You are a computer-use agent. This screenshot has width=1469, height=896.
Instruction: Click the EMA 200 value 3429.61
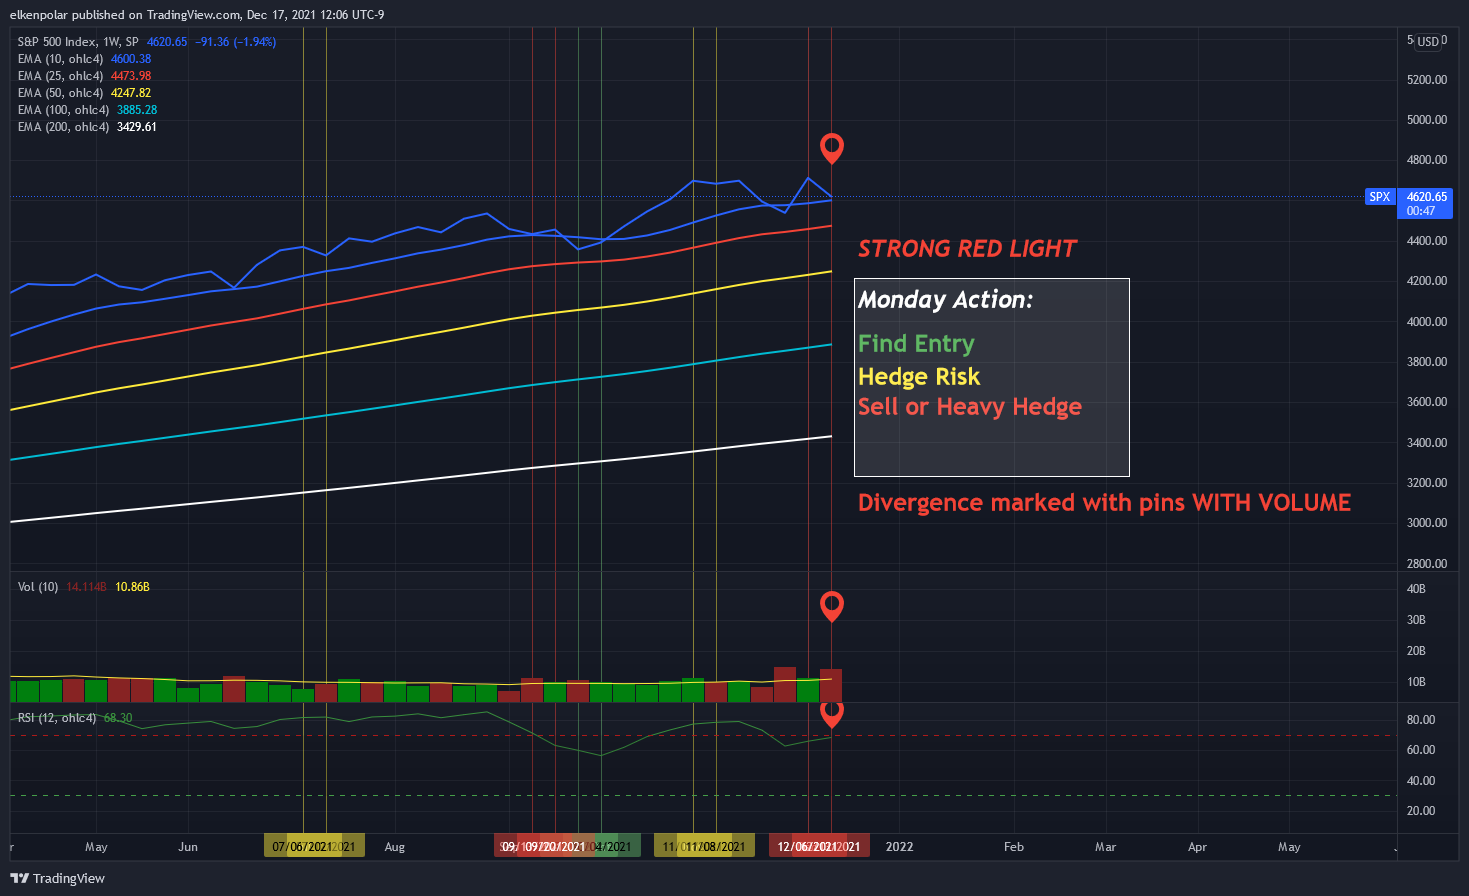[x=137, y=127]
